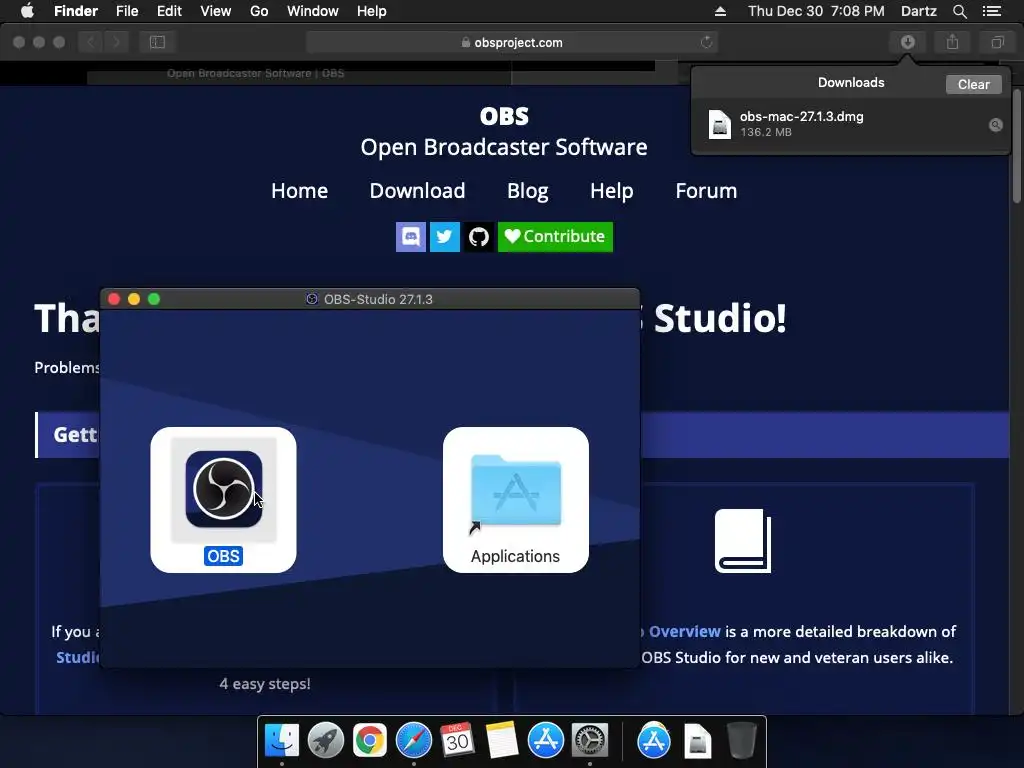Click the OBS-Studio 27.1.3 window title
The image size is (1024, 768).
pos(378,299)
